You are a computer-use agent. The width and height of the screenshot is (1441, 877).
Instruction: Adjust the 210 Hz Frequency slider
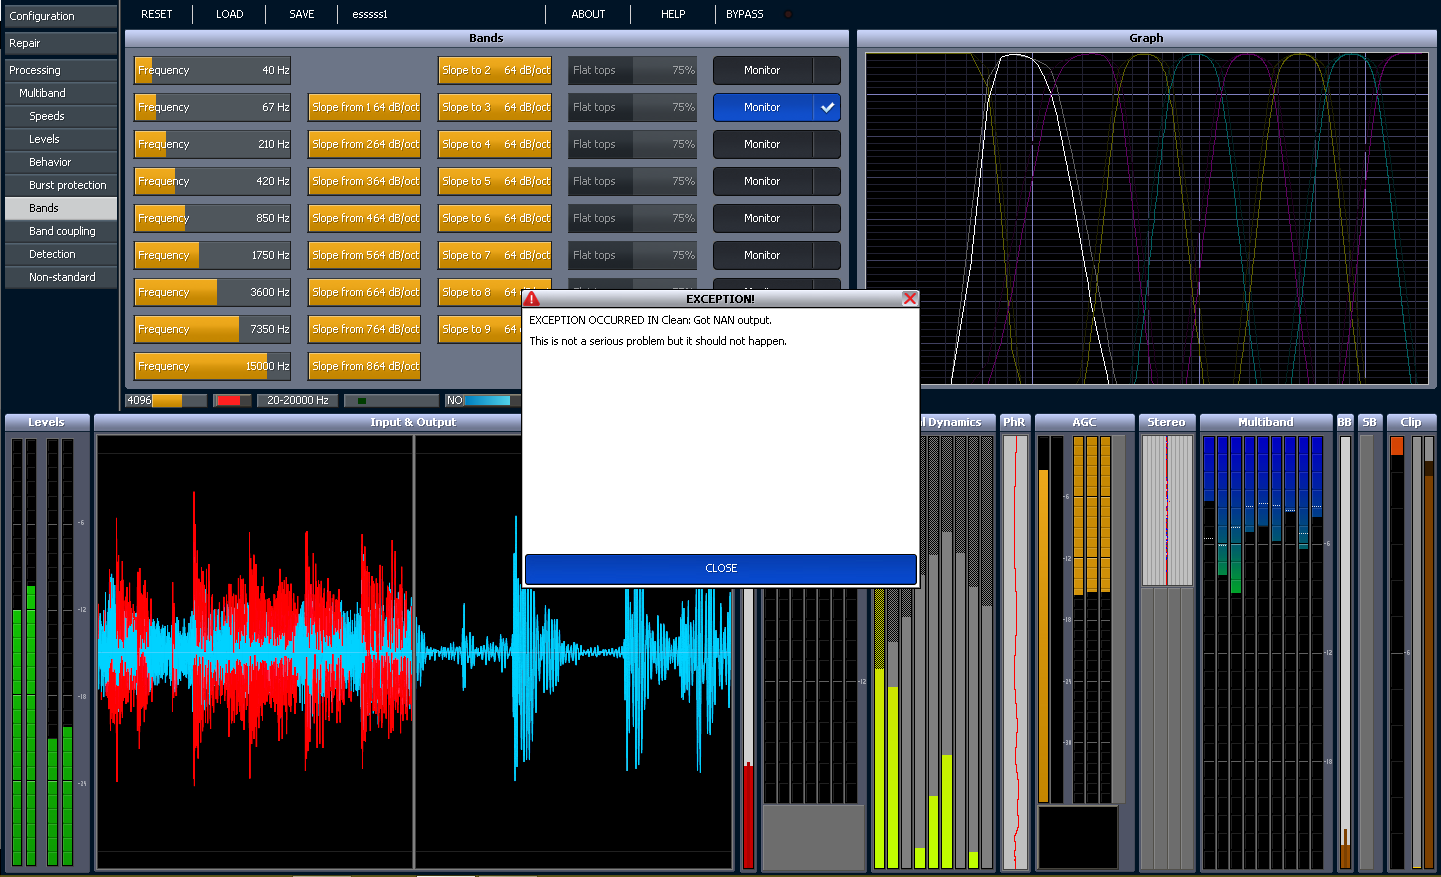tap(212, 144)
